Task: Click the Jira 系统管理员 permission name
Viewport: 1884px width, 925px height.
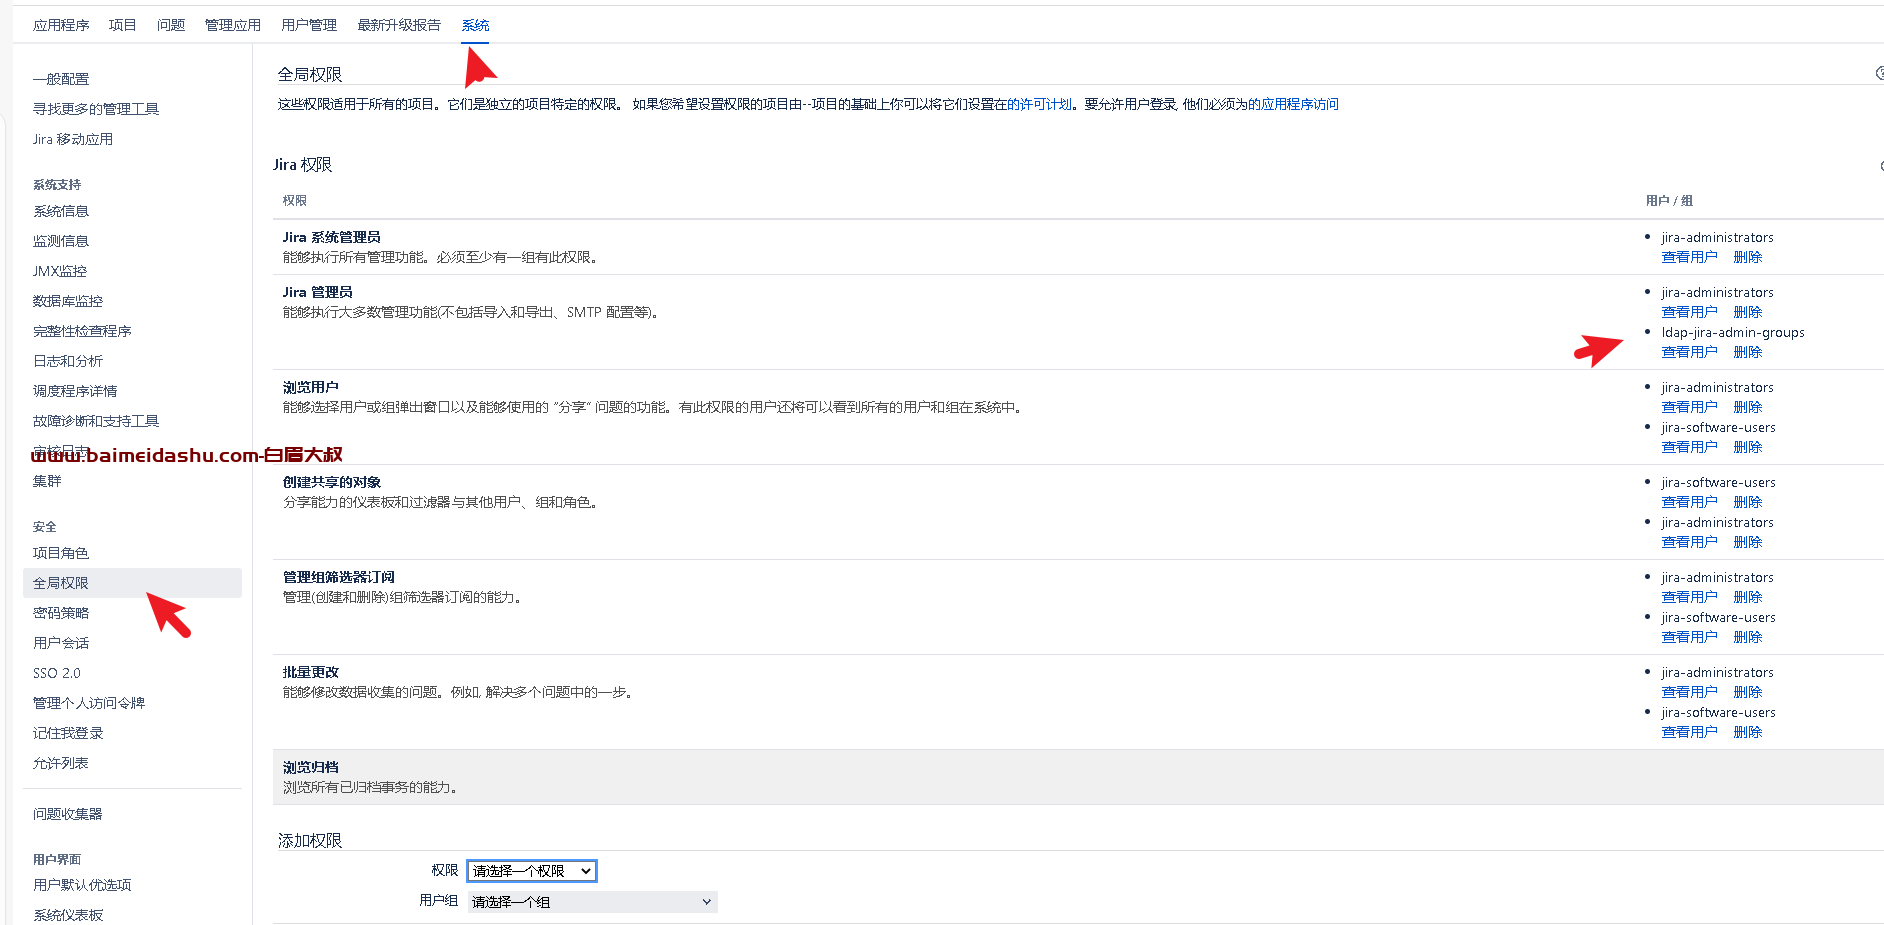Action: pyautogui.click(x=331, y=237)
